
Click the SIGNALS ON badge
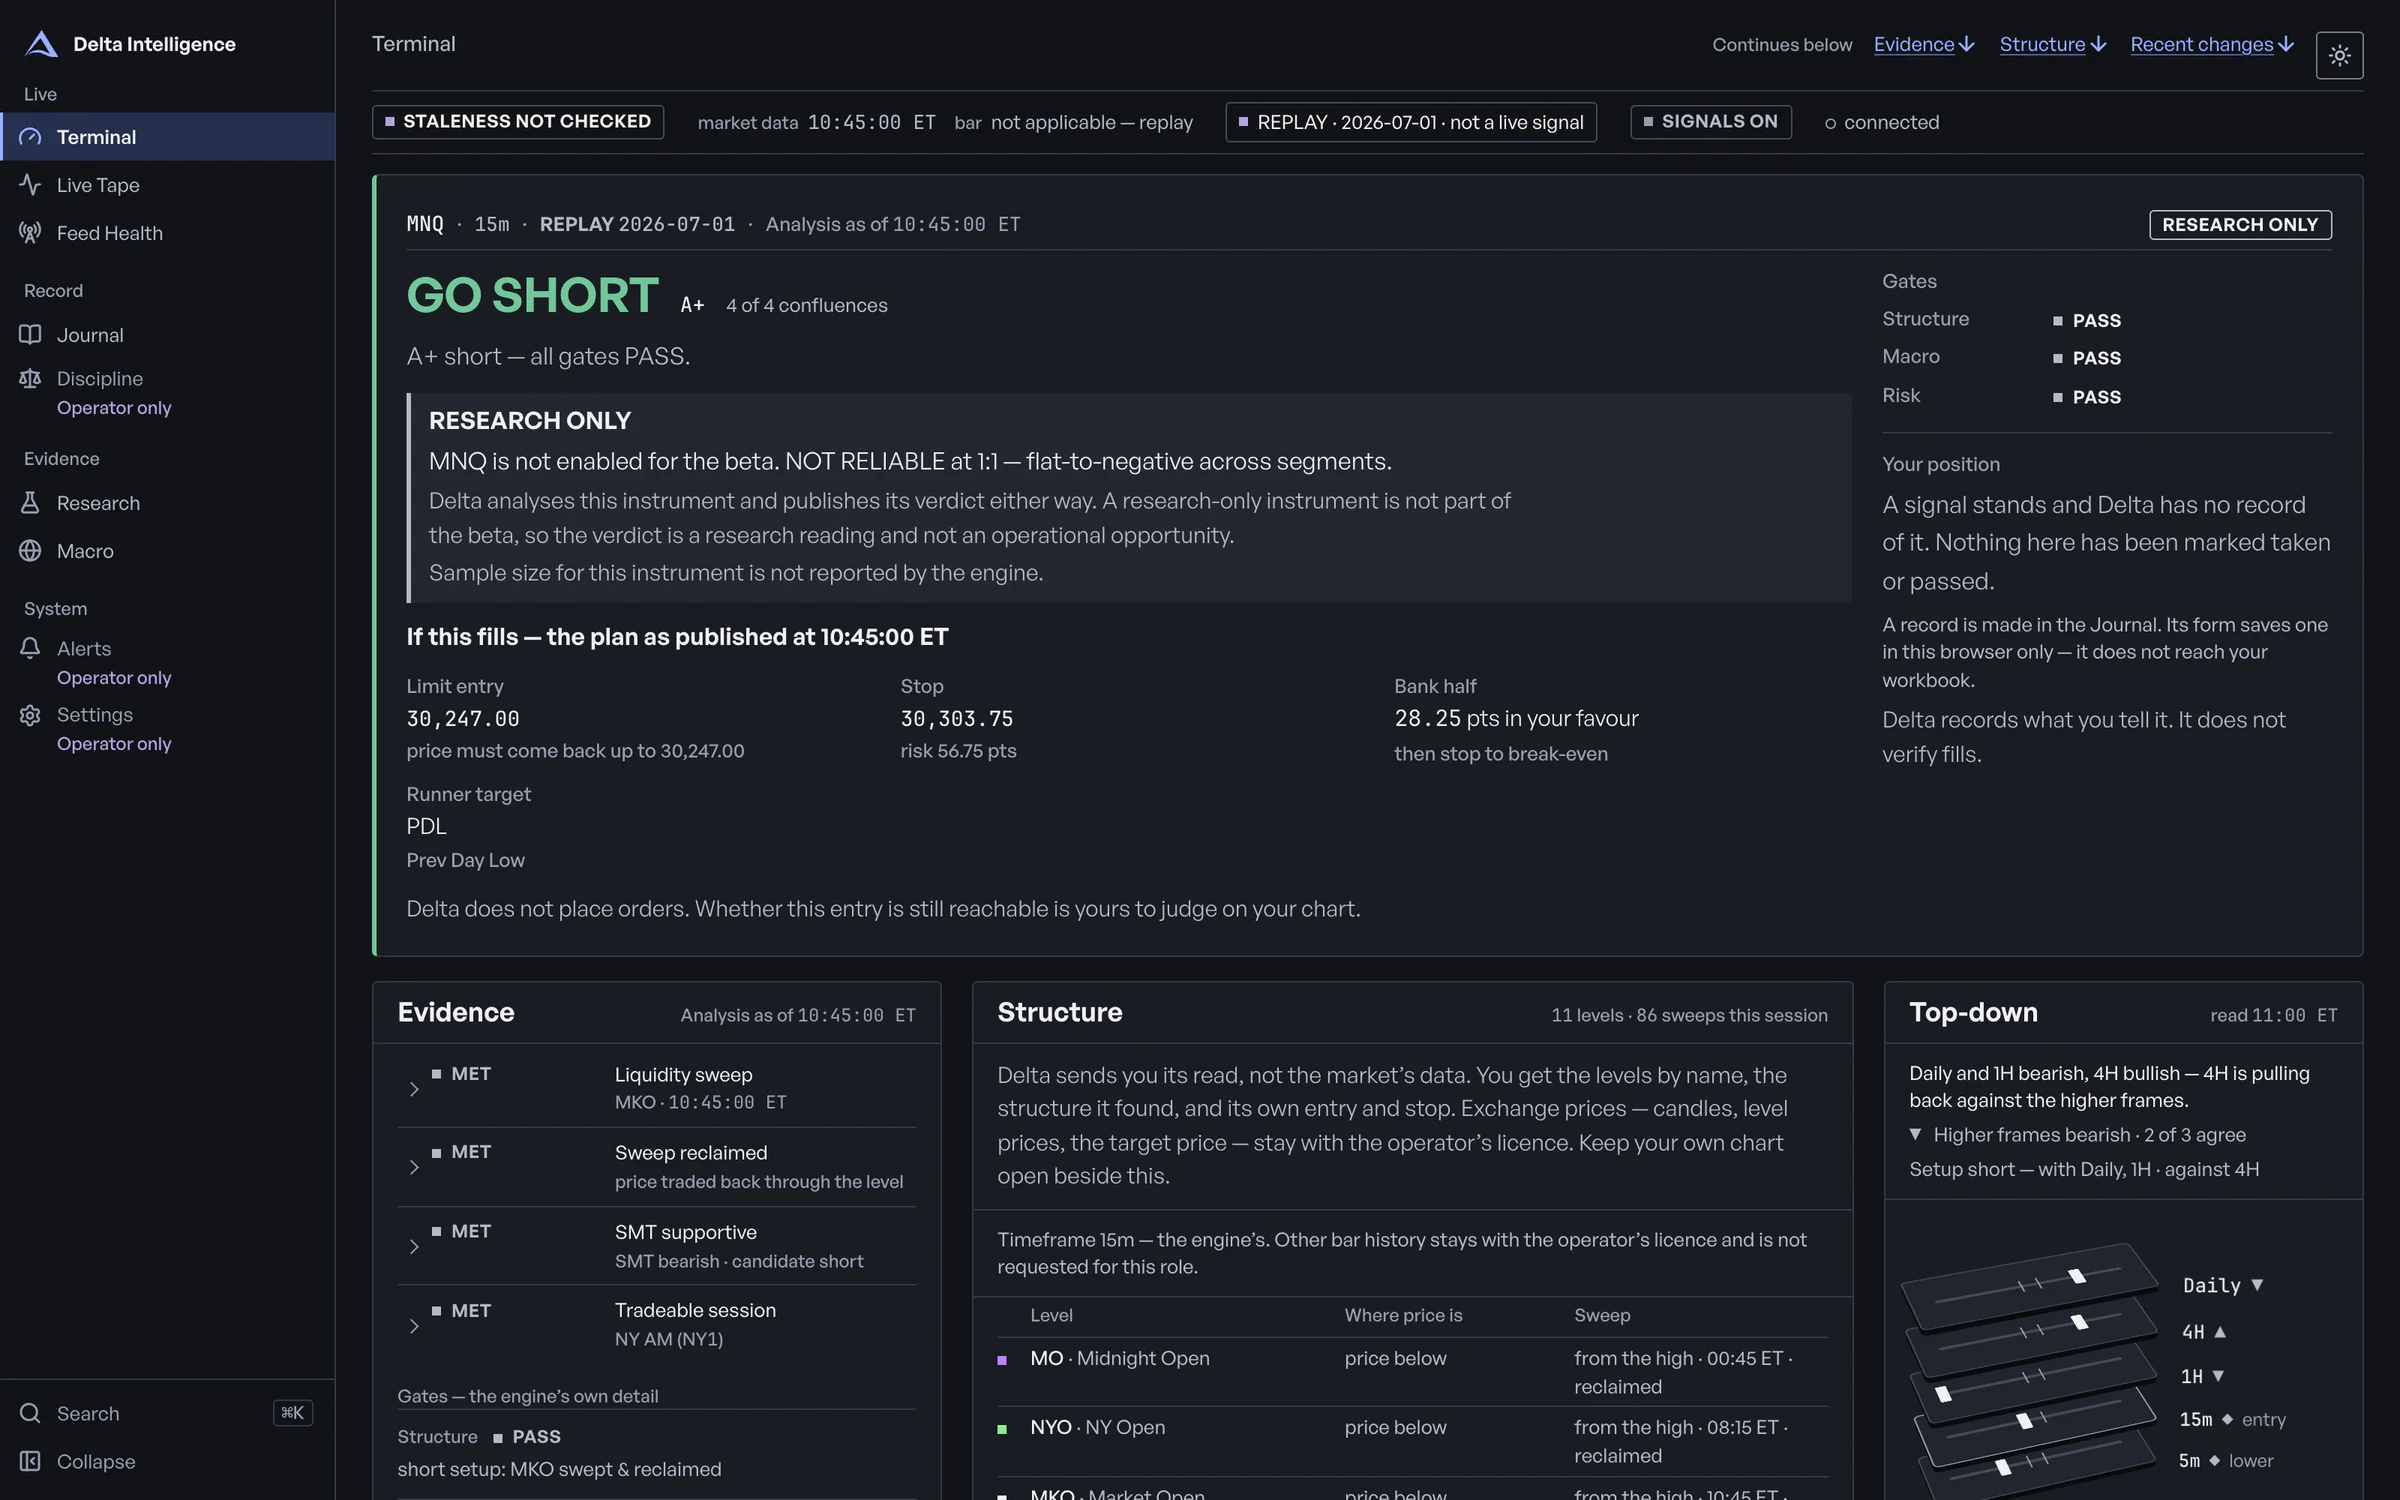click(1711, 122)
